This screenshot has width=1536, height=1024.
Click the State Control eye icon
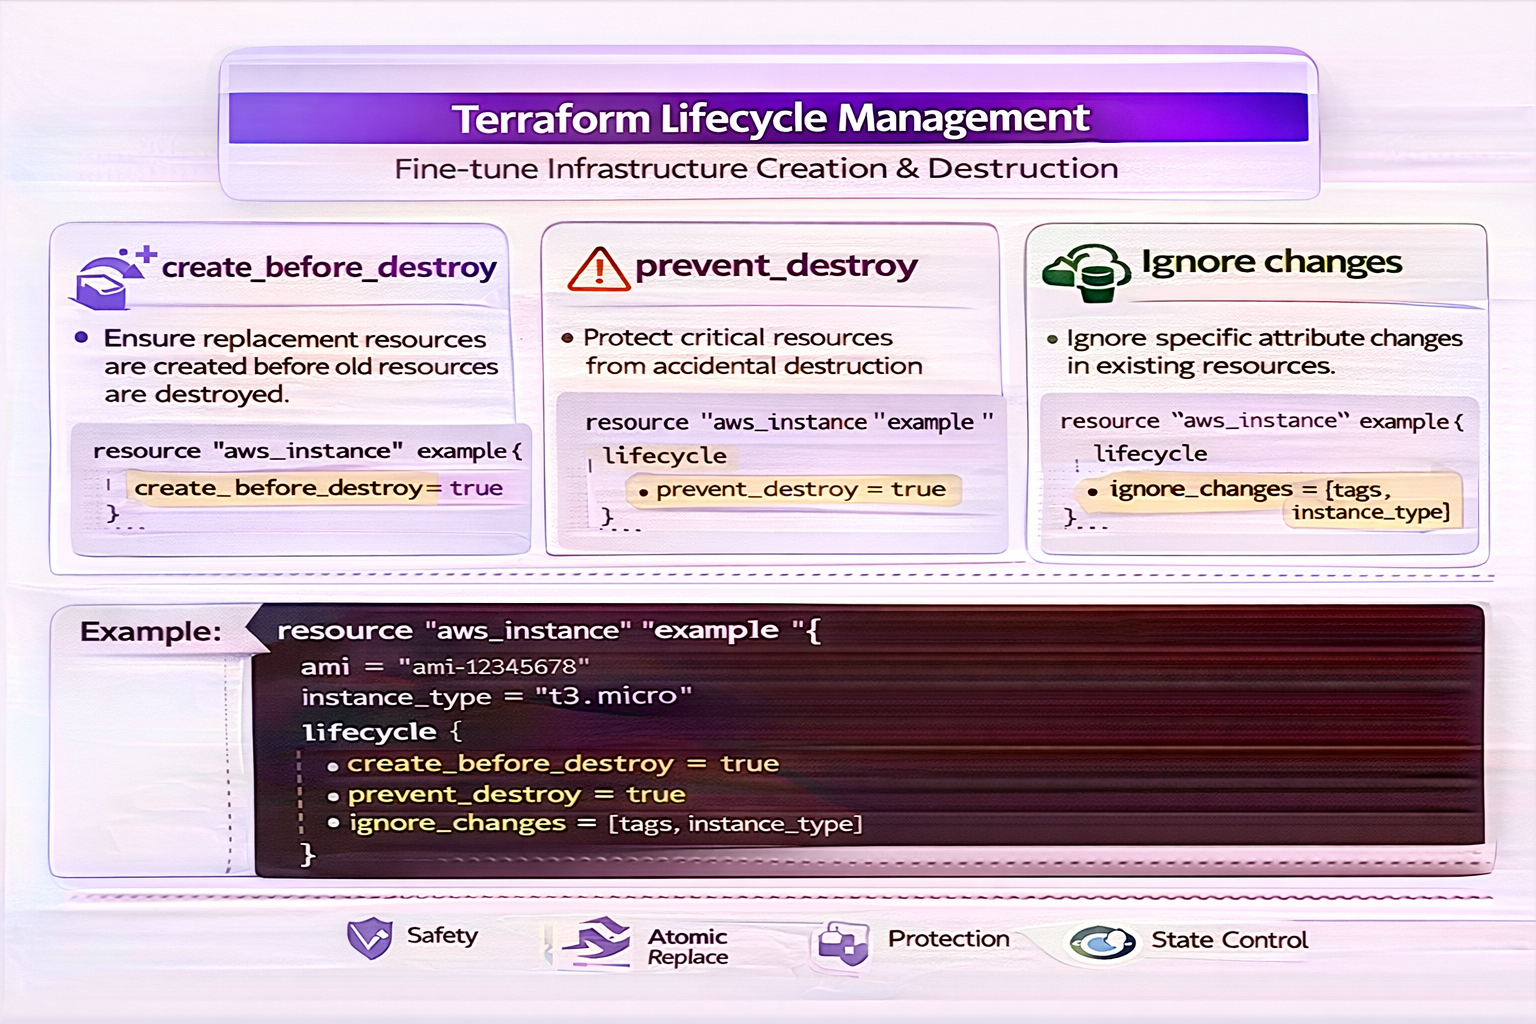pyautogui.click(x=1102, y=942)
